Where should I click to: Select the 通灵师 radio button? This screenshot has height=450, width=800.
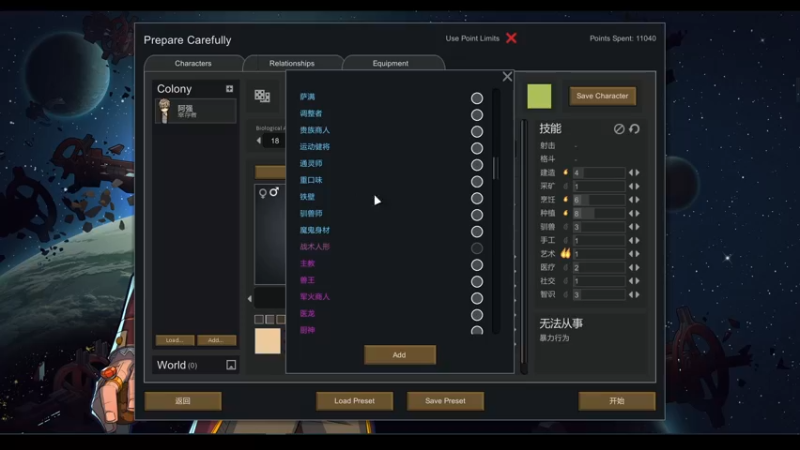point(477,165)
